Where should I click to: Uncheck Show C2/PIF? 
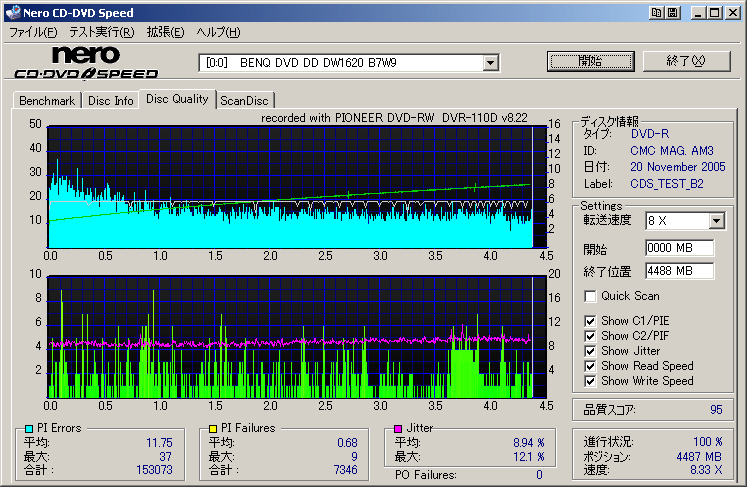pyautogui.click(x=590, y=336)
